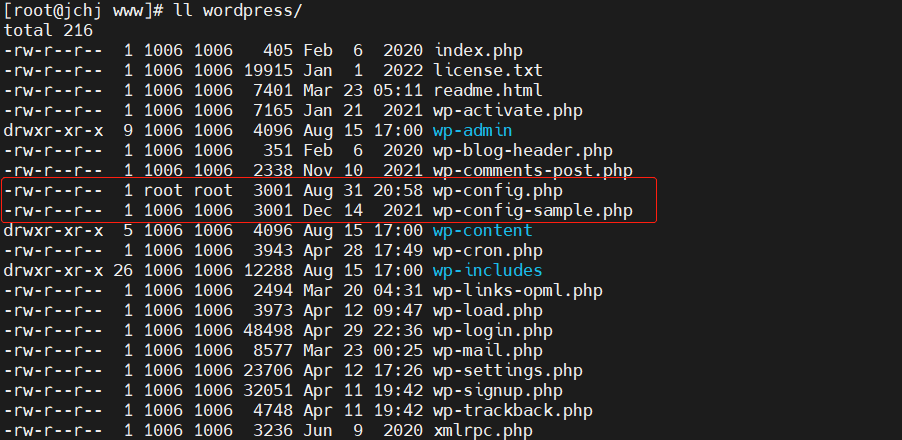Click the blue wp-content directory name
902x440 pixels.
coord(483,231)
